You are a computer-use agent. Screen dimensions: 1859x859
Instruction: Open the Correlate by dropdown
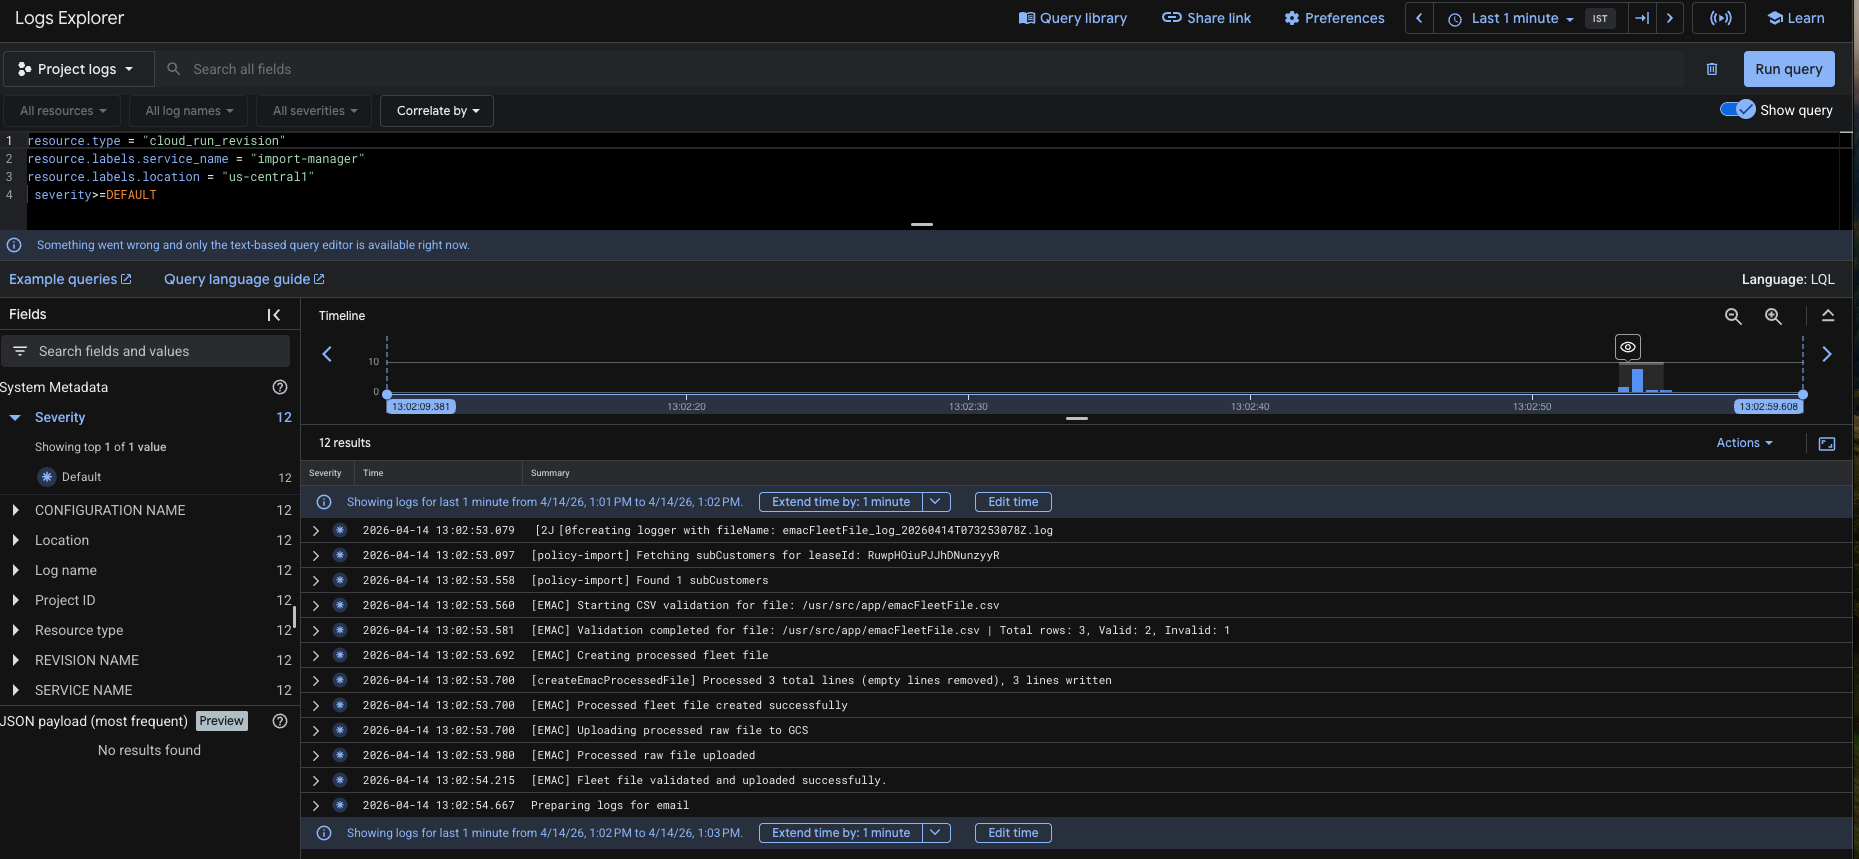437,111
